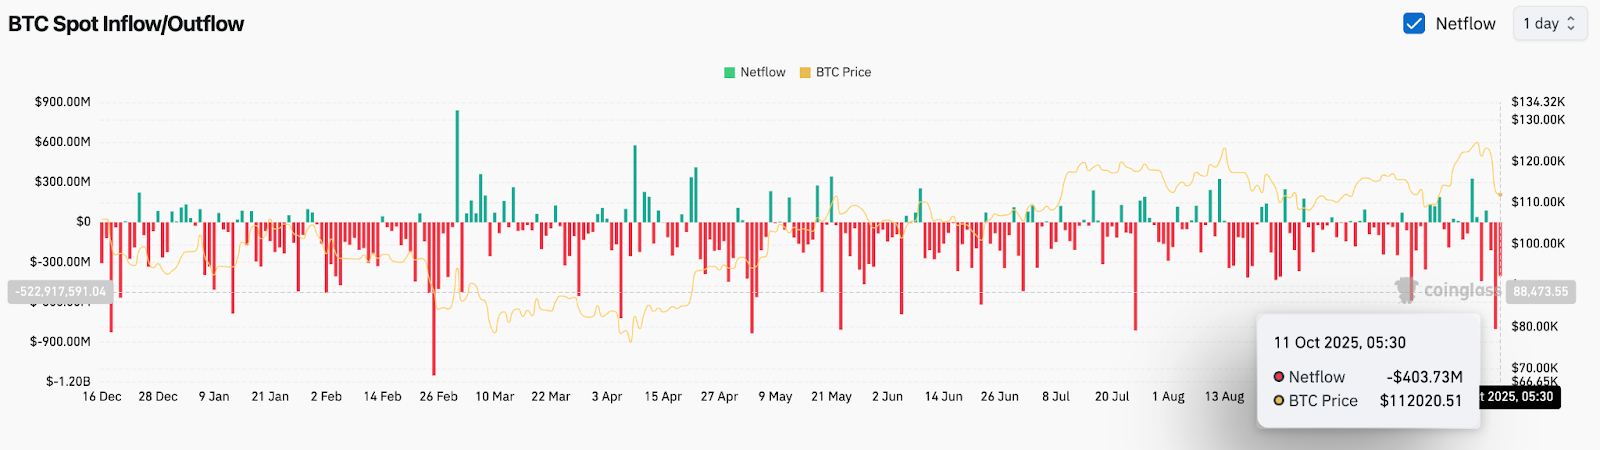
Task: Hide the BTC Price series via its legend label
Action: tap(843, 72)
